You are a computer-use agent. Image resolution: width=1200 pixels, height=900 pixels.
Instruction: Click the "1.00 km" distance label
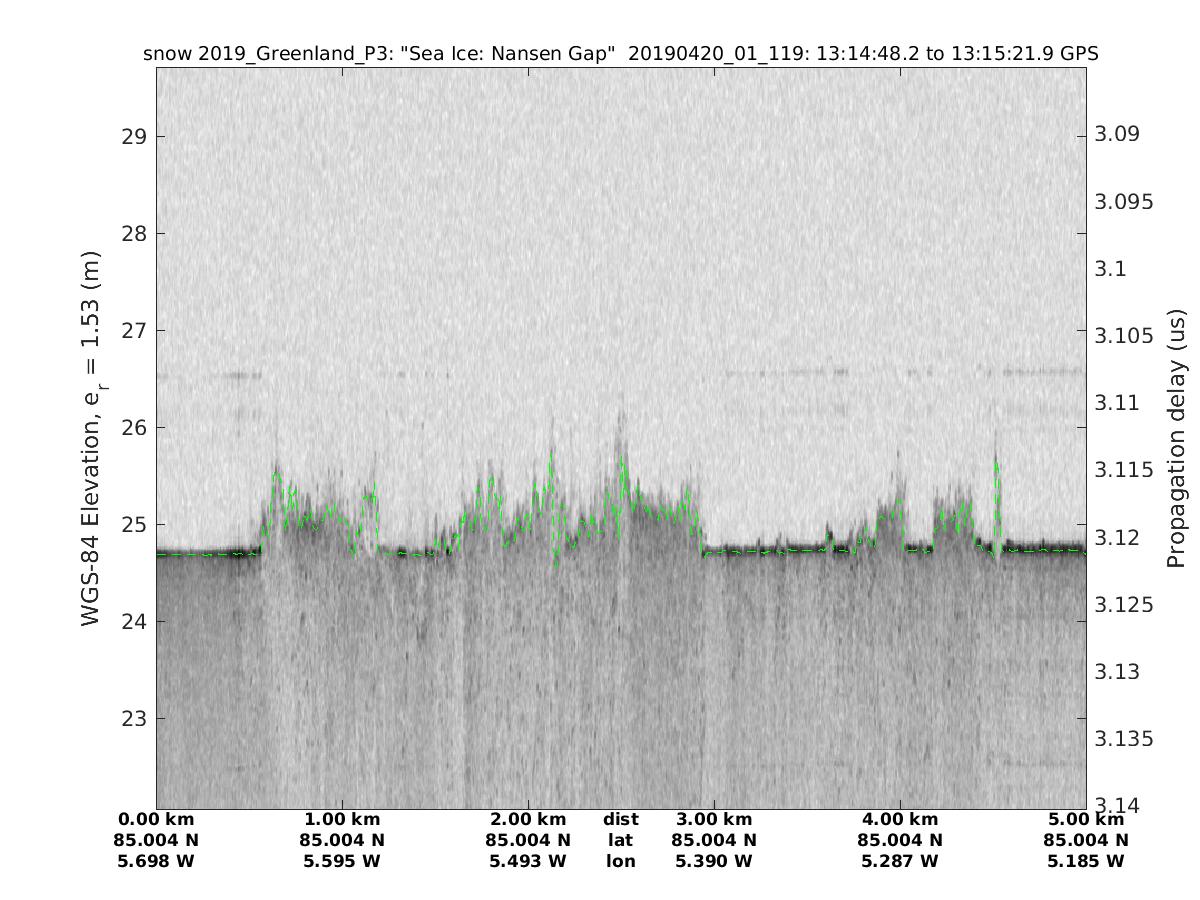pyautogui.click(x=342, y=820)
